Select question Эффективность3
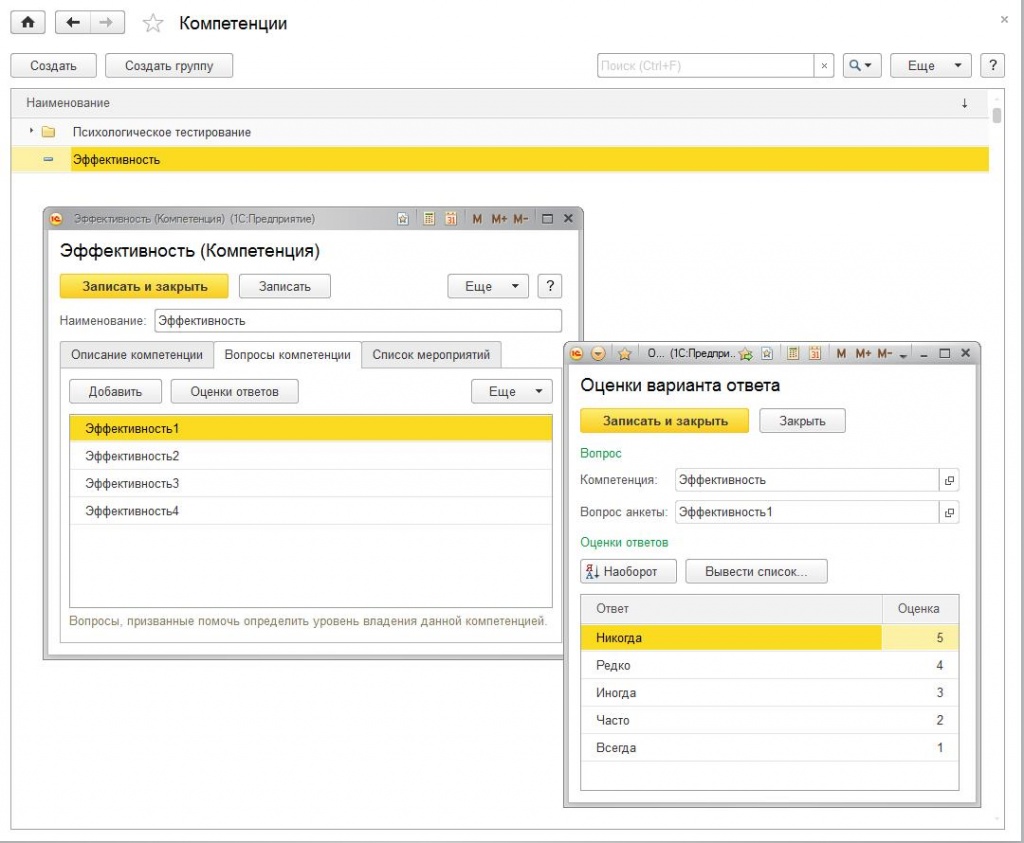The height and width of the screenshot is (843, 1024). click(311, 483)
